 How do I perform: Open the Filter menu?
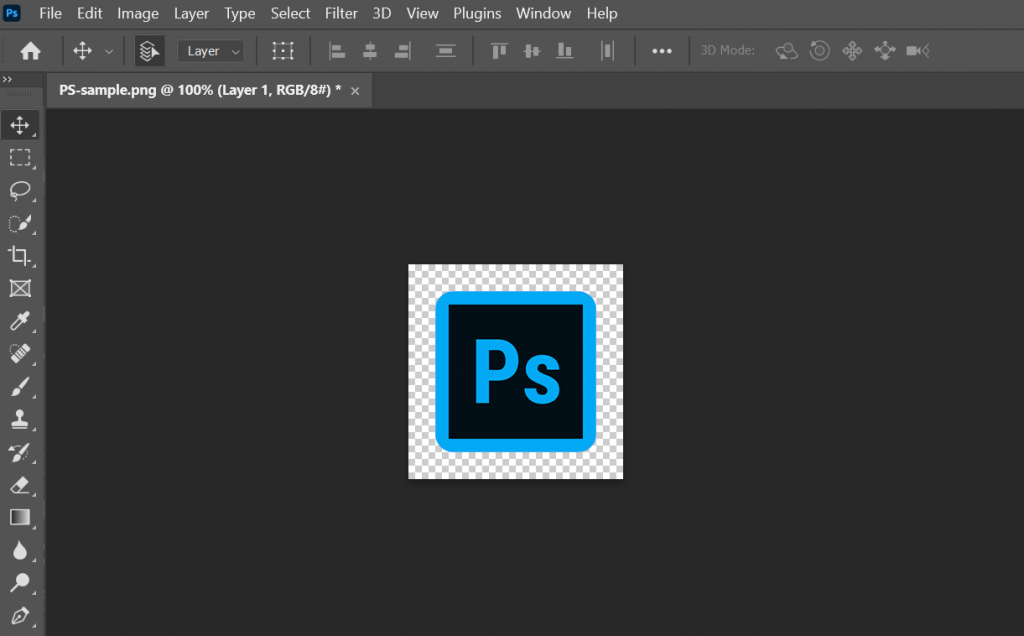[x=341, y=13]
